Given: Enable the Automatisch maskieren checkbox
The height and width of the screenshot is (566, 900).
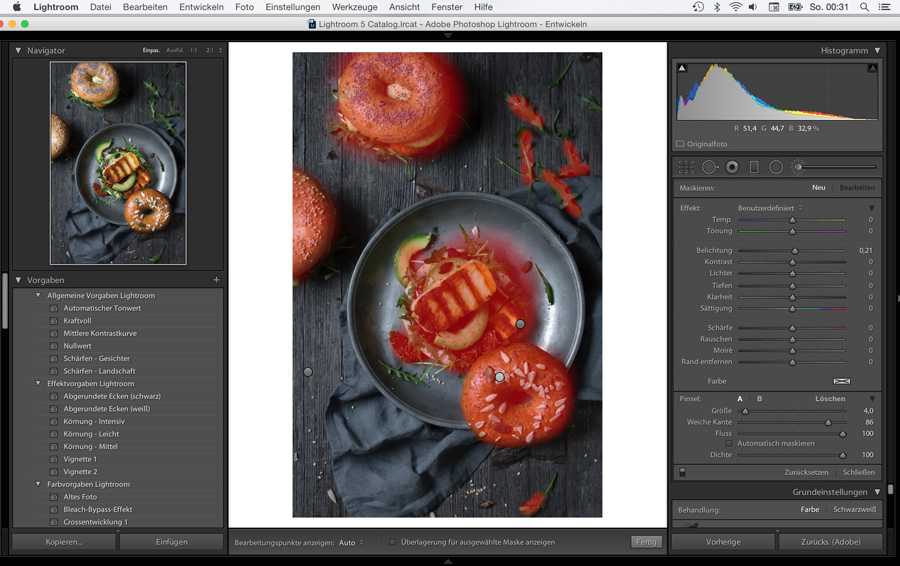Looking at the screenshot, I should tap(730, 443).
